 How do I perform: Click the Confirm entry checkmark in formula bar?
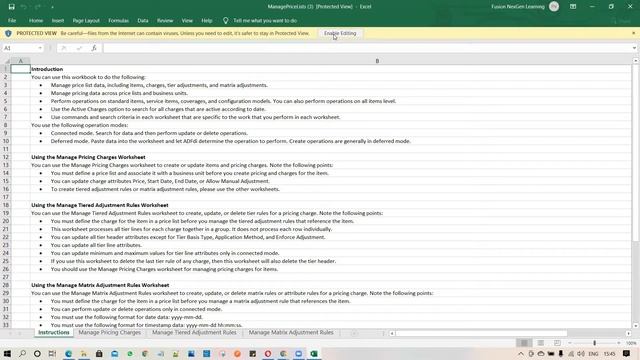coord(79,48)
